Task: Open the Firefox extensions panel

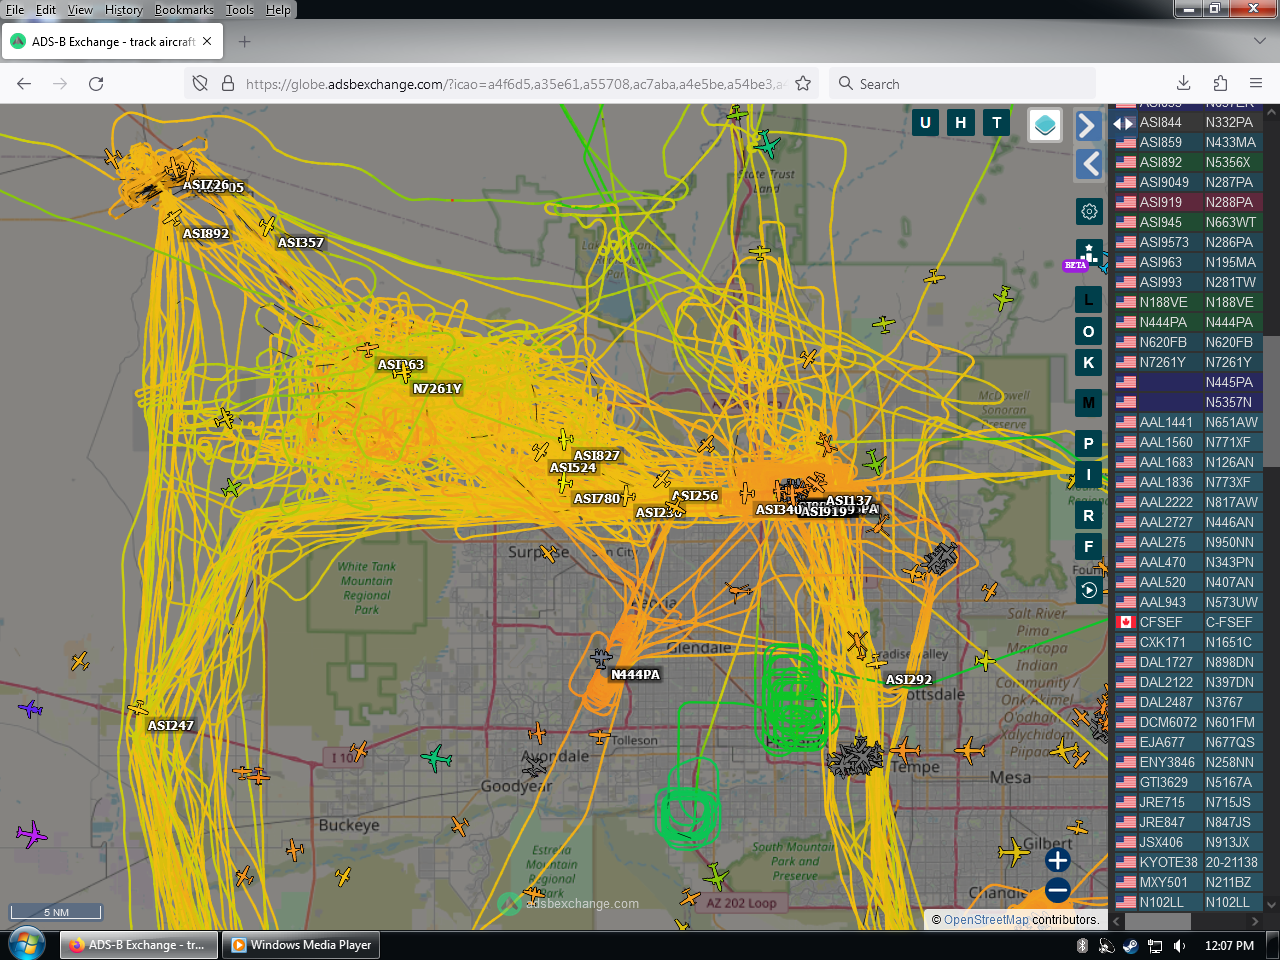Action: pos(1220,84)
